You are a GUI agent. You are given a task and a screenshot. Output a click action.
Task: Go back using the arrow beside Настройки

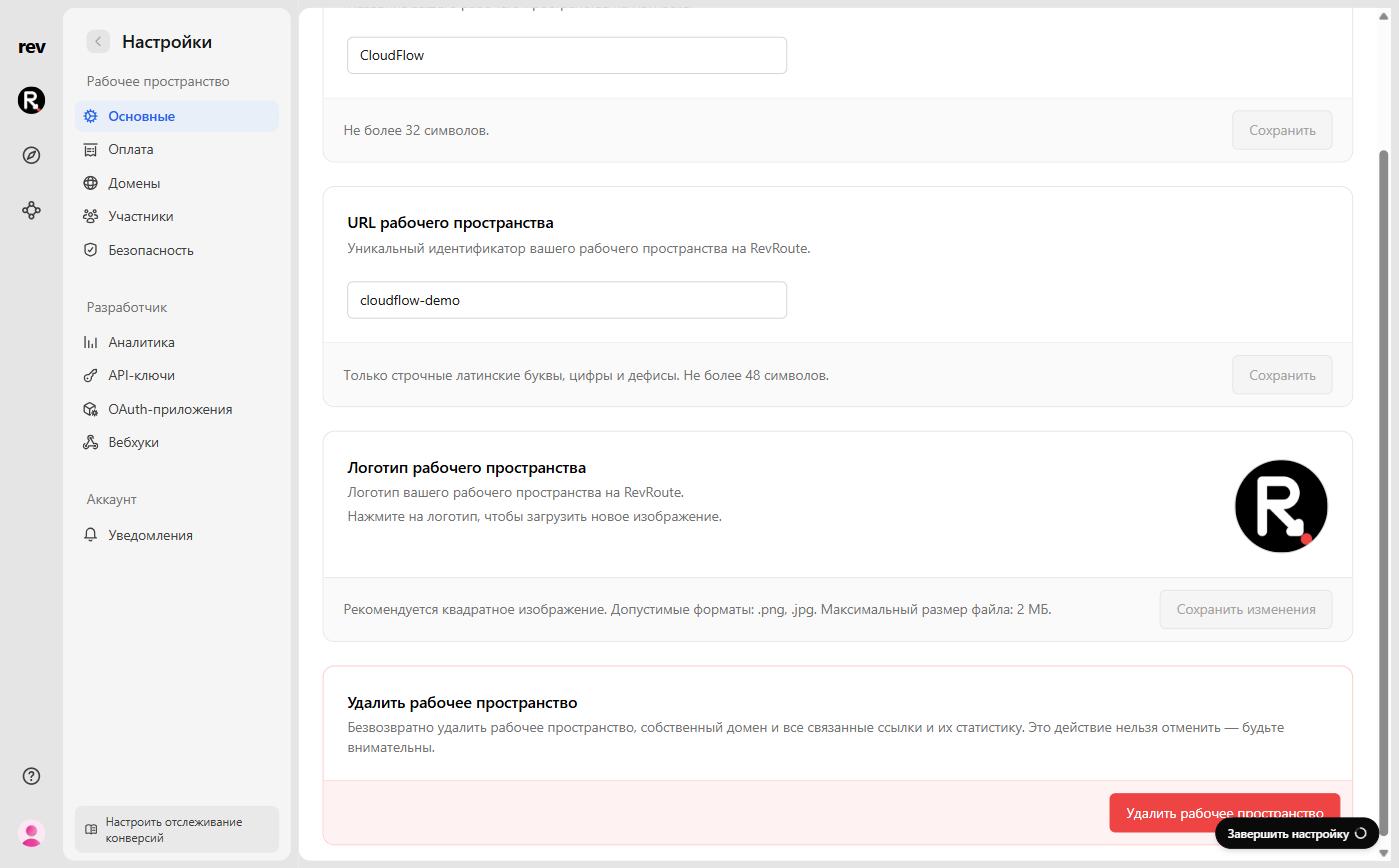coord(98,41)
